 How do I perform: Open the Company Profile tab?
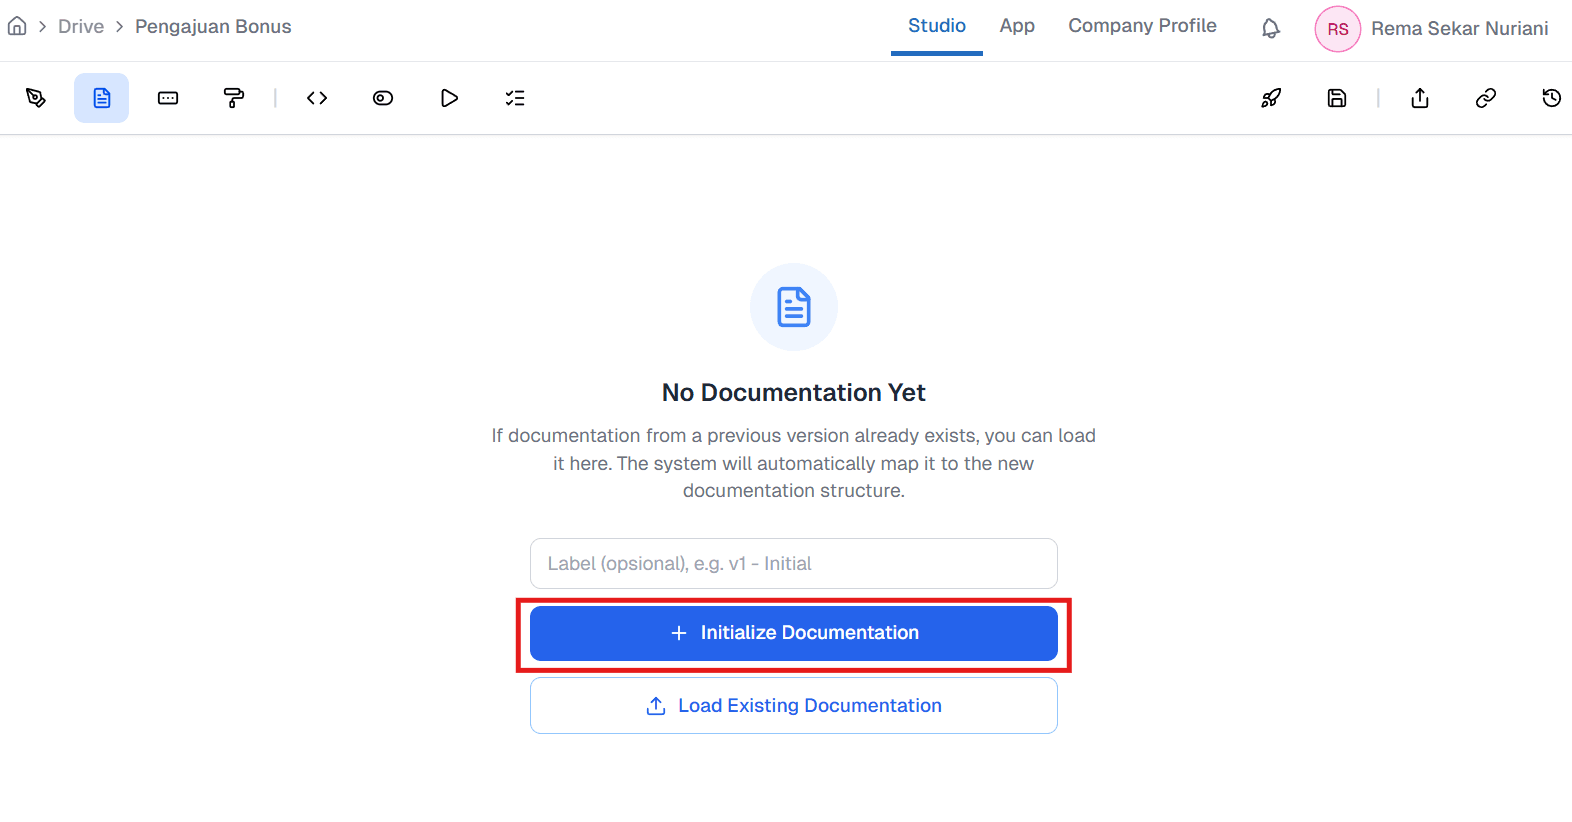click(1142, 26)
